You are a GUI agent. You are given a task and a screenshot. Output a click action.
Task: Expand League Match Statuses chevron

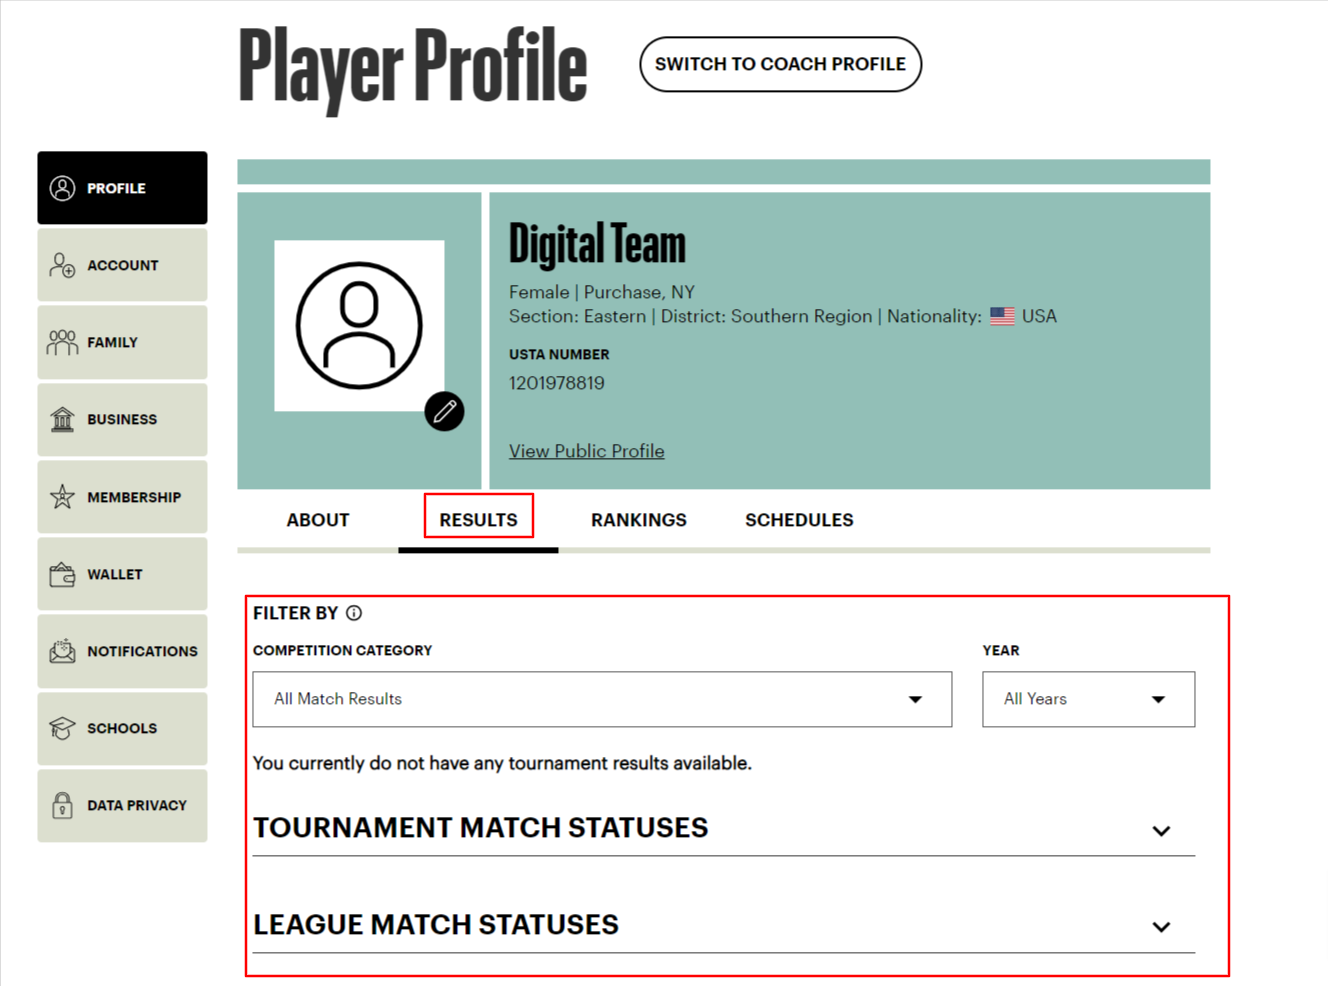pyautogui.click(x=1161, y=927)
